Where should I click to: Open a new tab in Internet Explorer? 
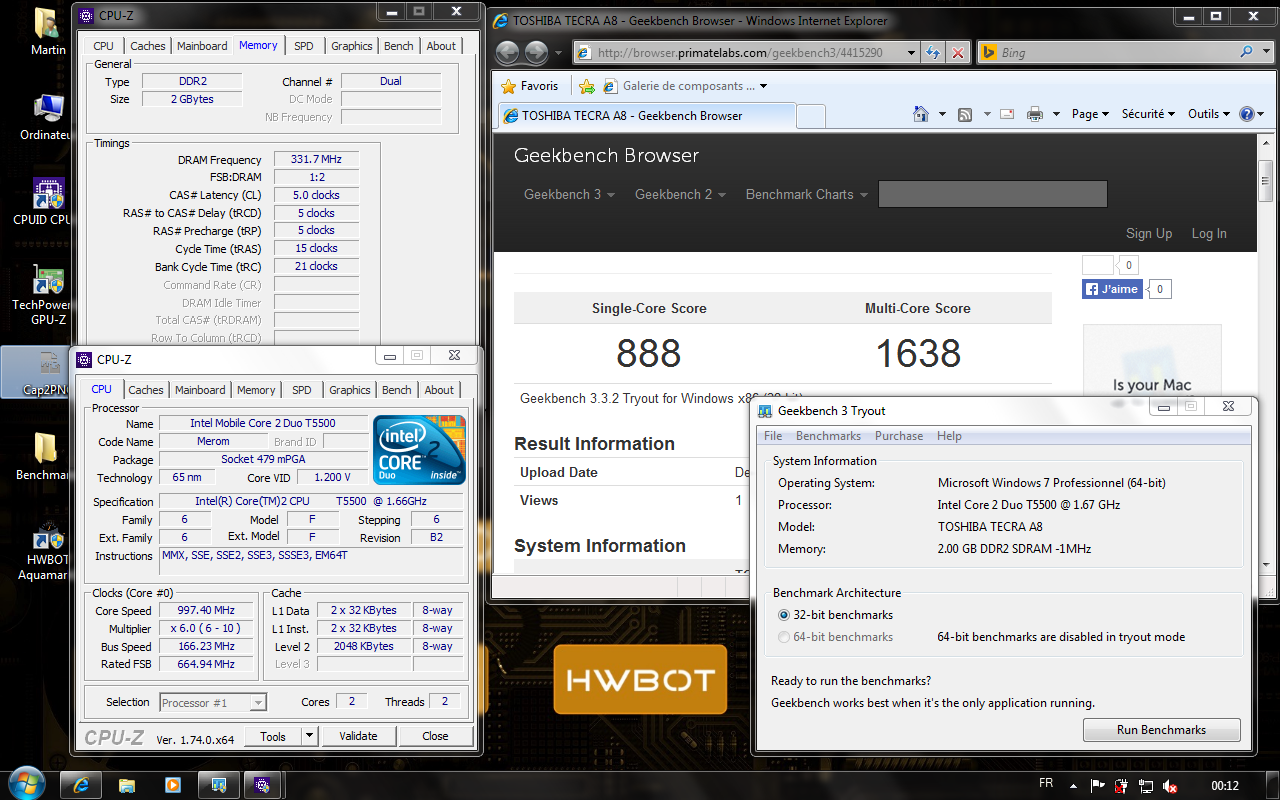coord(811,116)
